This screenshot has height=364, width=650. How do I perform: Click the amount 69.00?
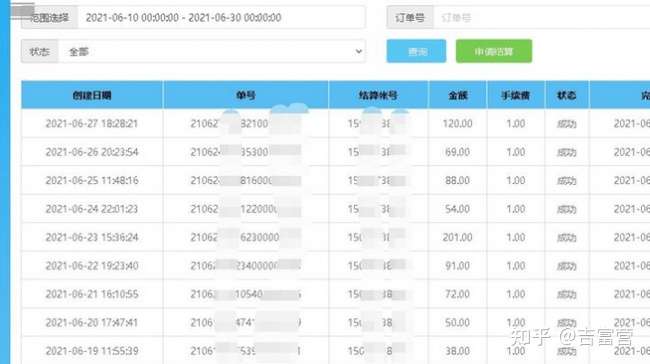[457, 152]
